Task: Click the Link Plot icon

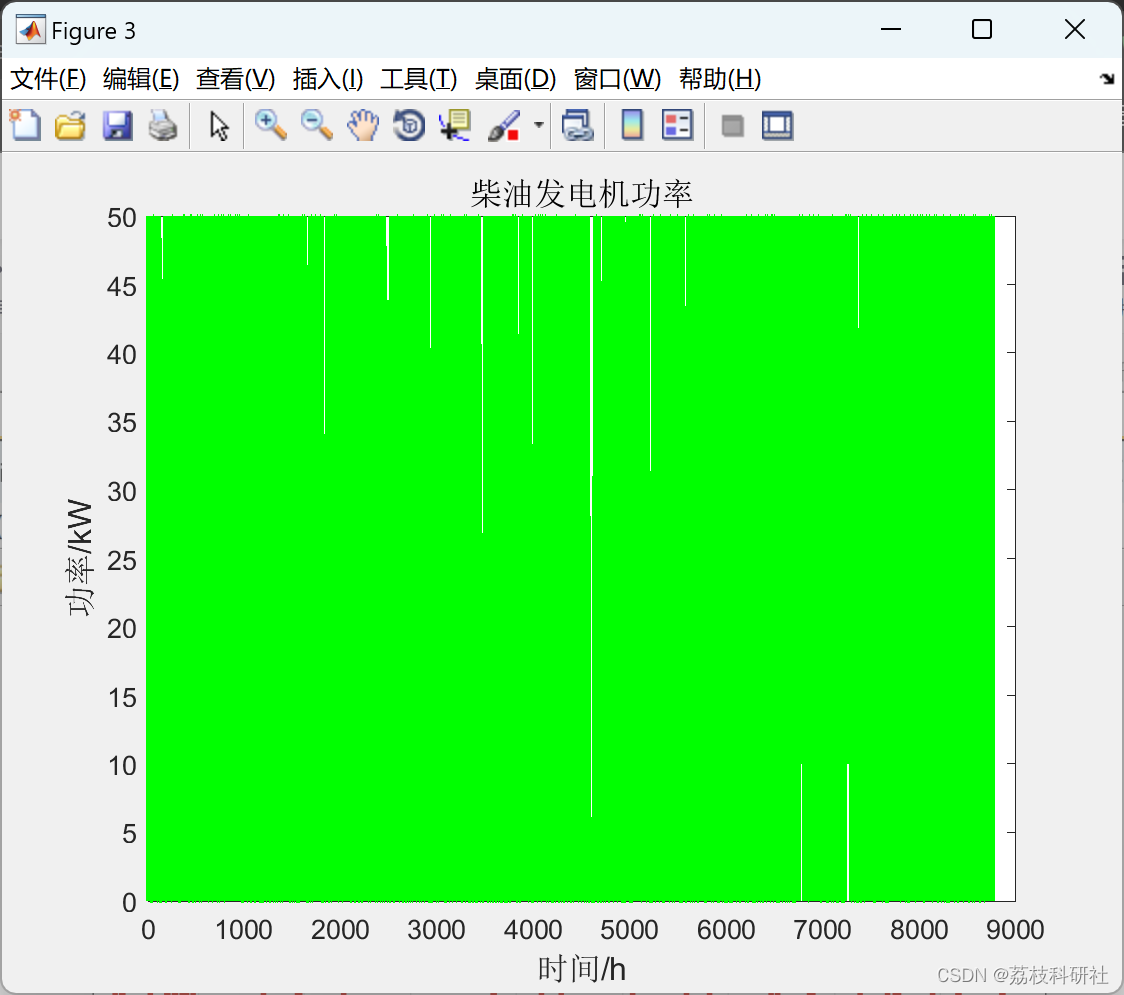Action: pos(577,125)
